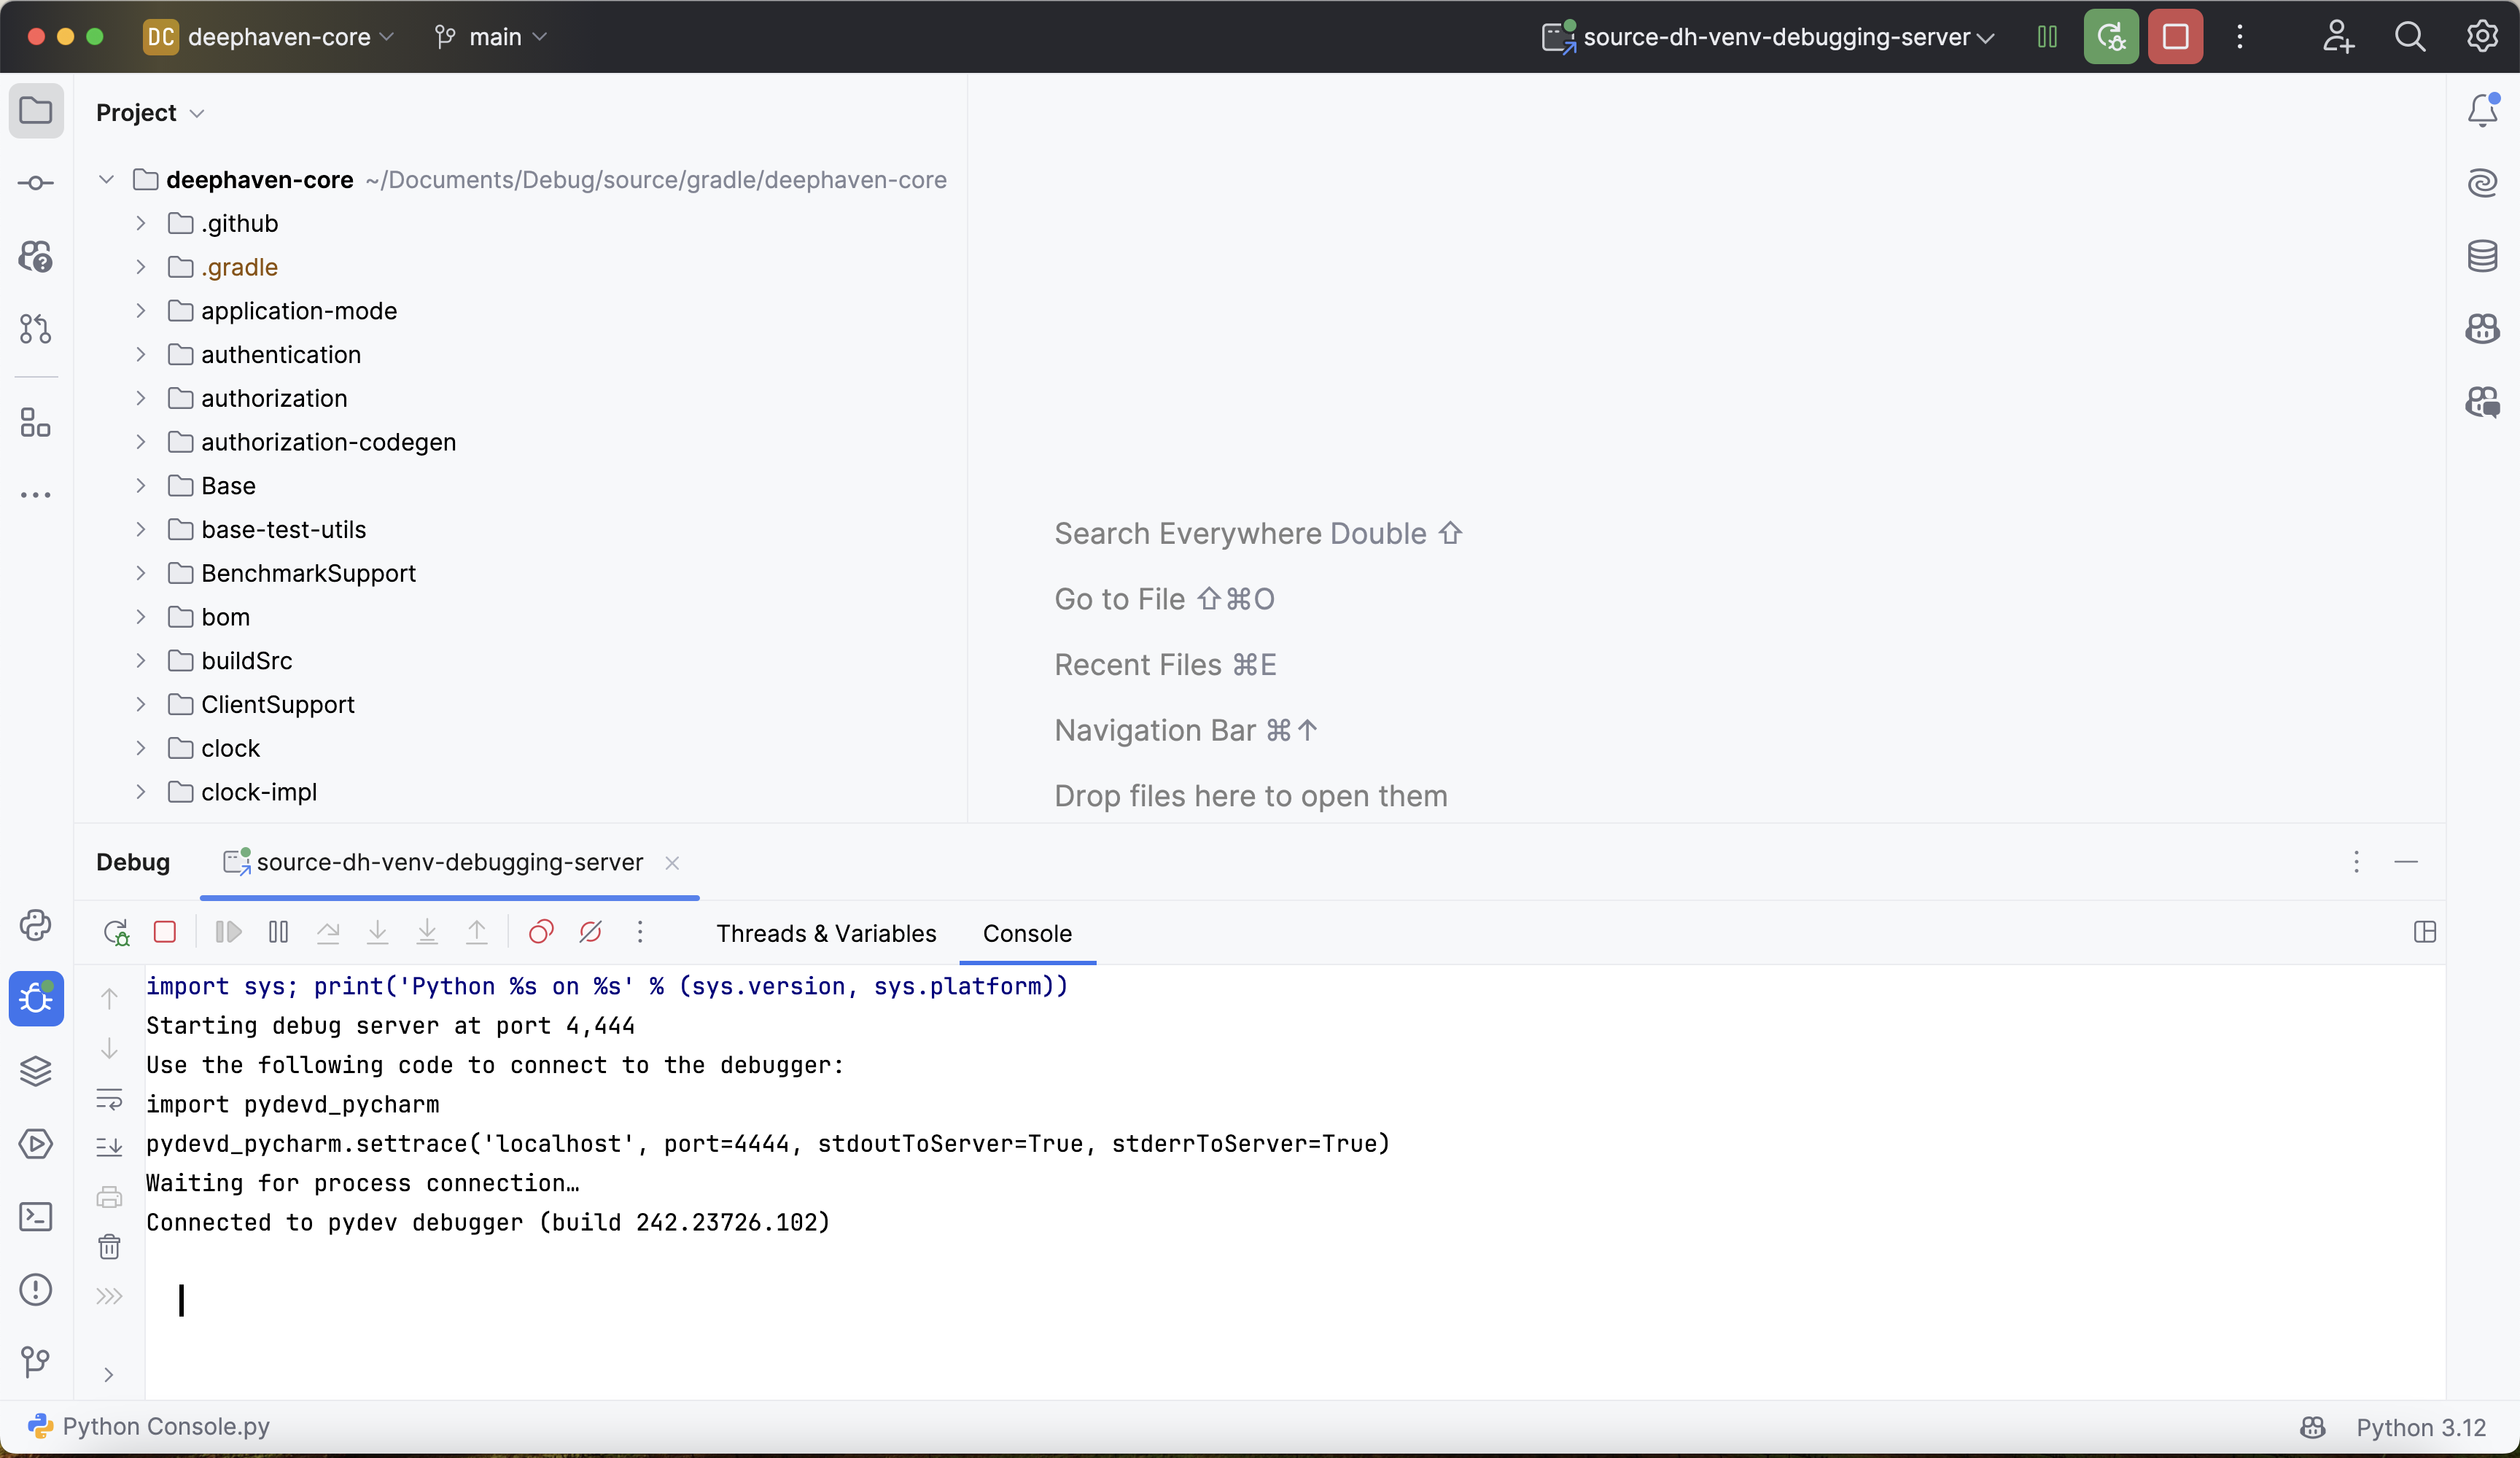Expand the authentication folder
Image resolution: width=2520 pixels, height=1458 pixels.
click(141, 355)
